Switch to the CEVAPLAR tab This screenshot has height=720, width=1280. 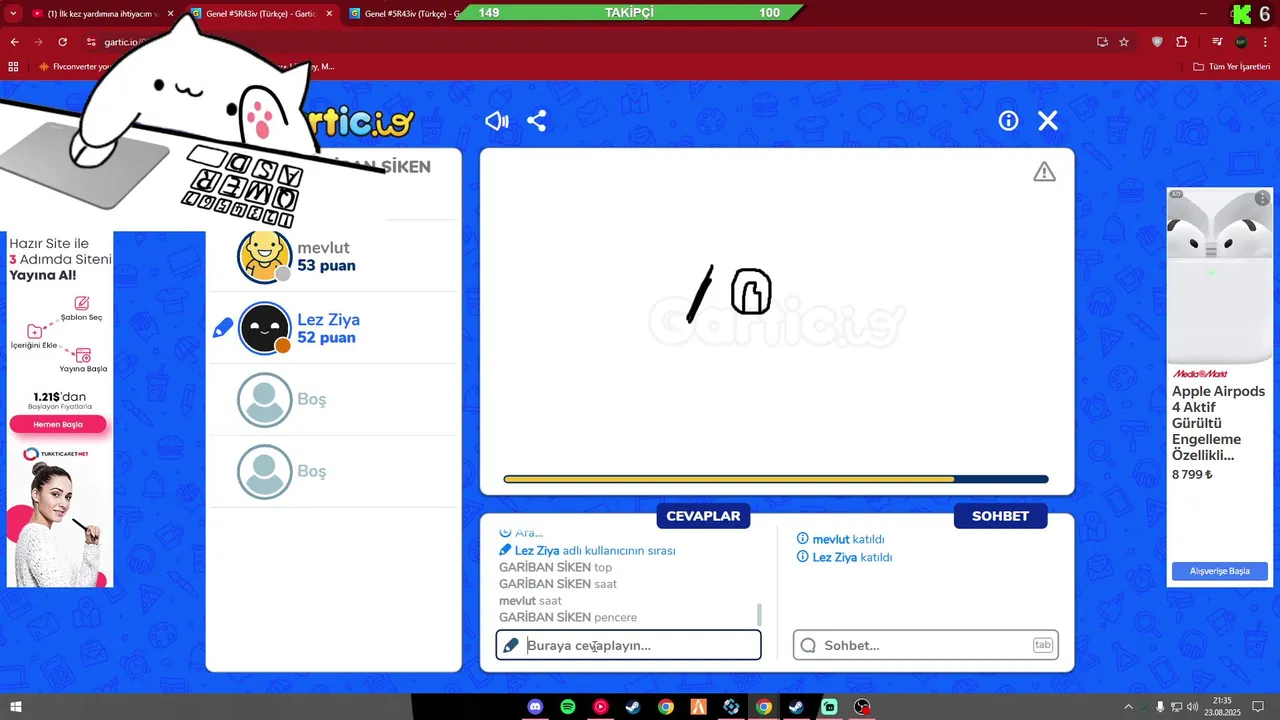(703, 516)
